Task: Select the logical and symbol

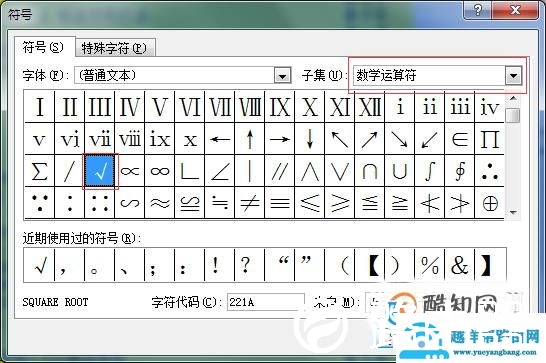Action: [310, 171]
